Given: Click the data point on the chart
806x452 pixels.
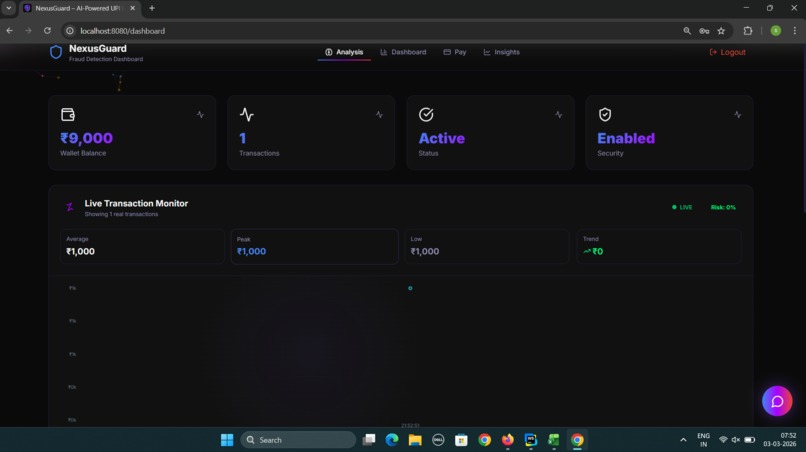Looking at the screenshot, I should 410,288.
